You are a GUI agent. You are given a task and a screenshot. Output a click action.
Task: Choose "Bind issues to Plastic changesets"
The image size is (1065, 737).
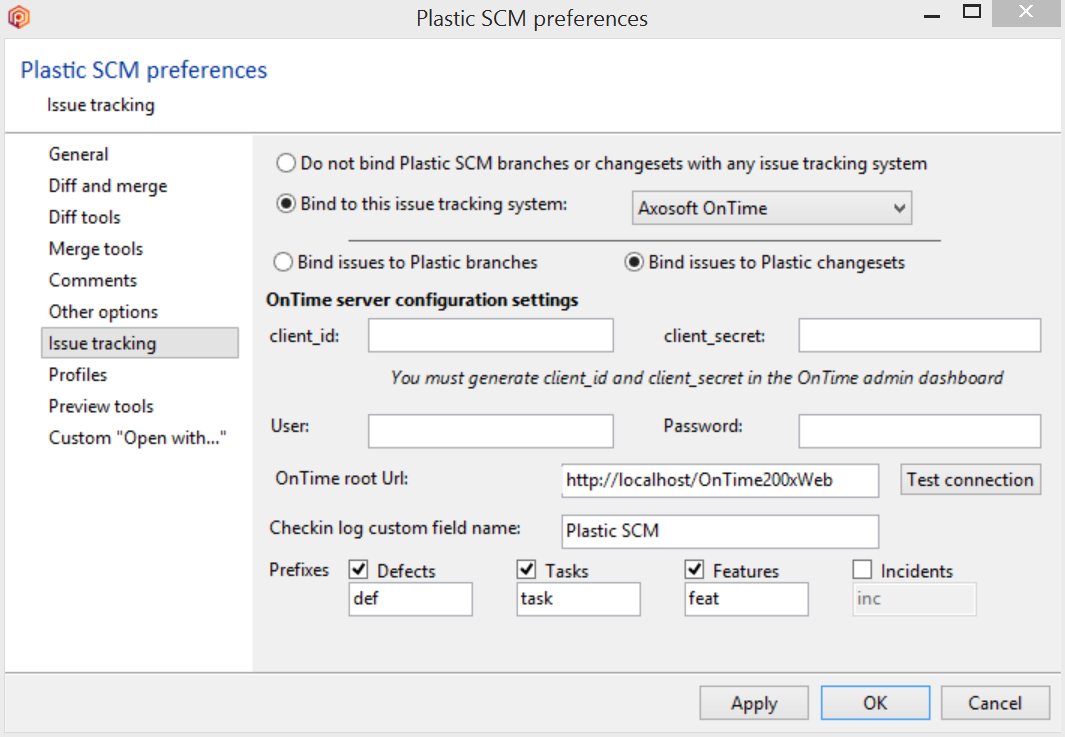pos(634,262)
